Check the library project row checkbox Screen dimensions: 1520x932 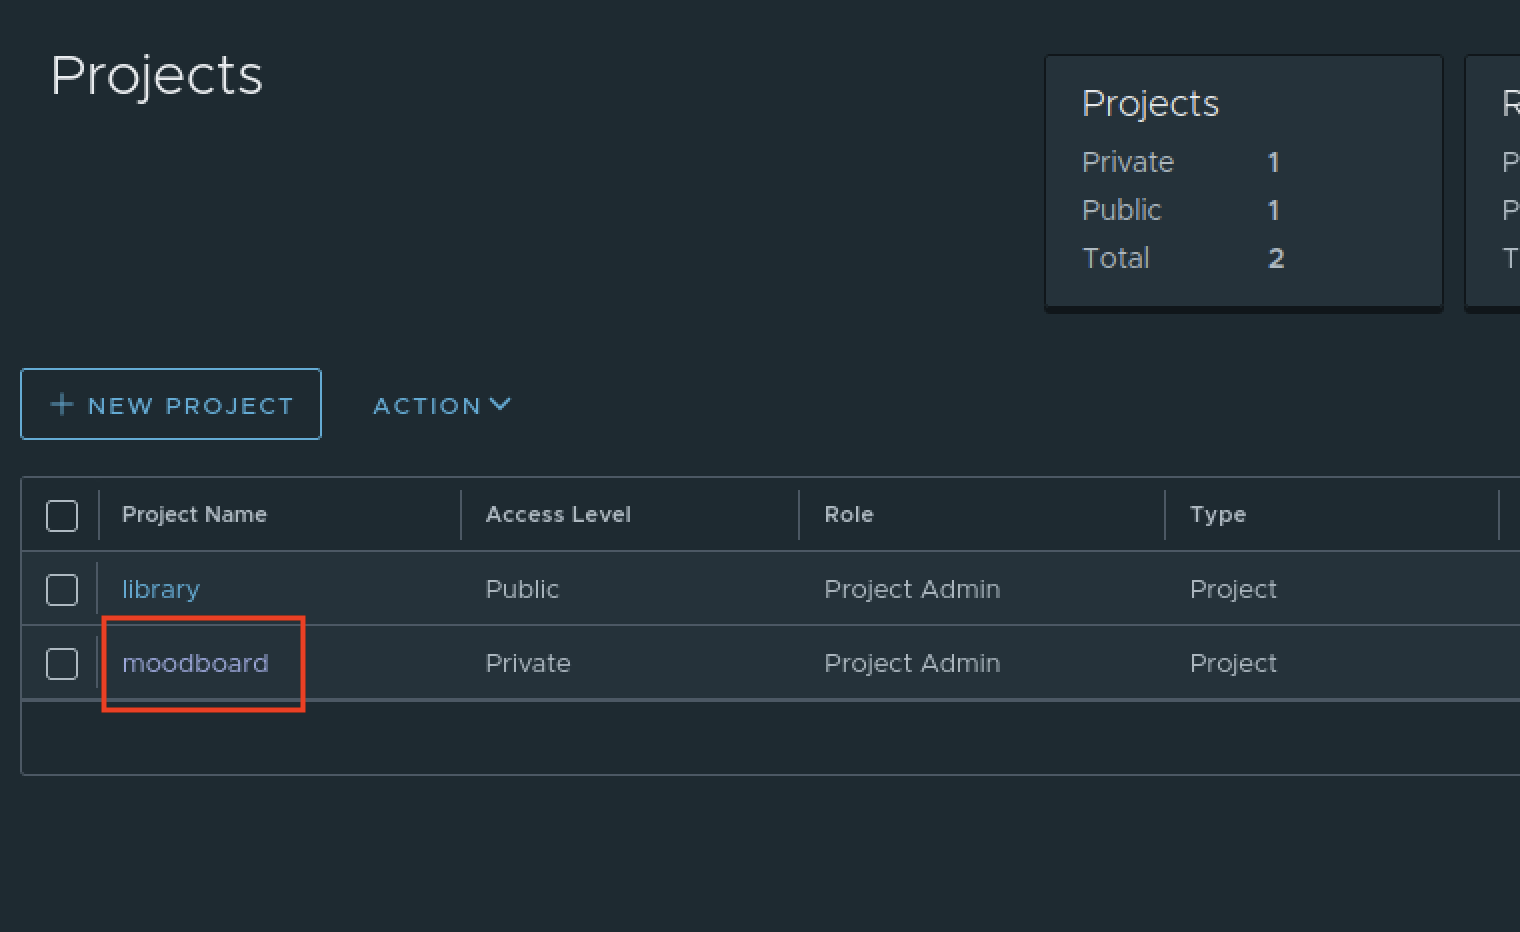pyautogui.click(x=62, y=590)
